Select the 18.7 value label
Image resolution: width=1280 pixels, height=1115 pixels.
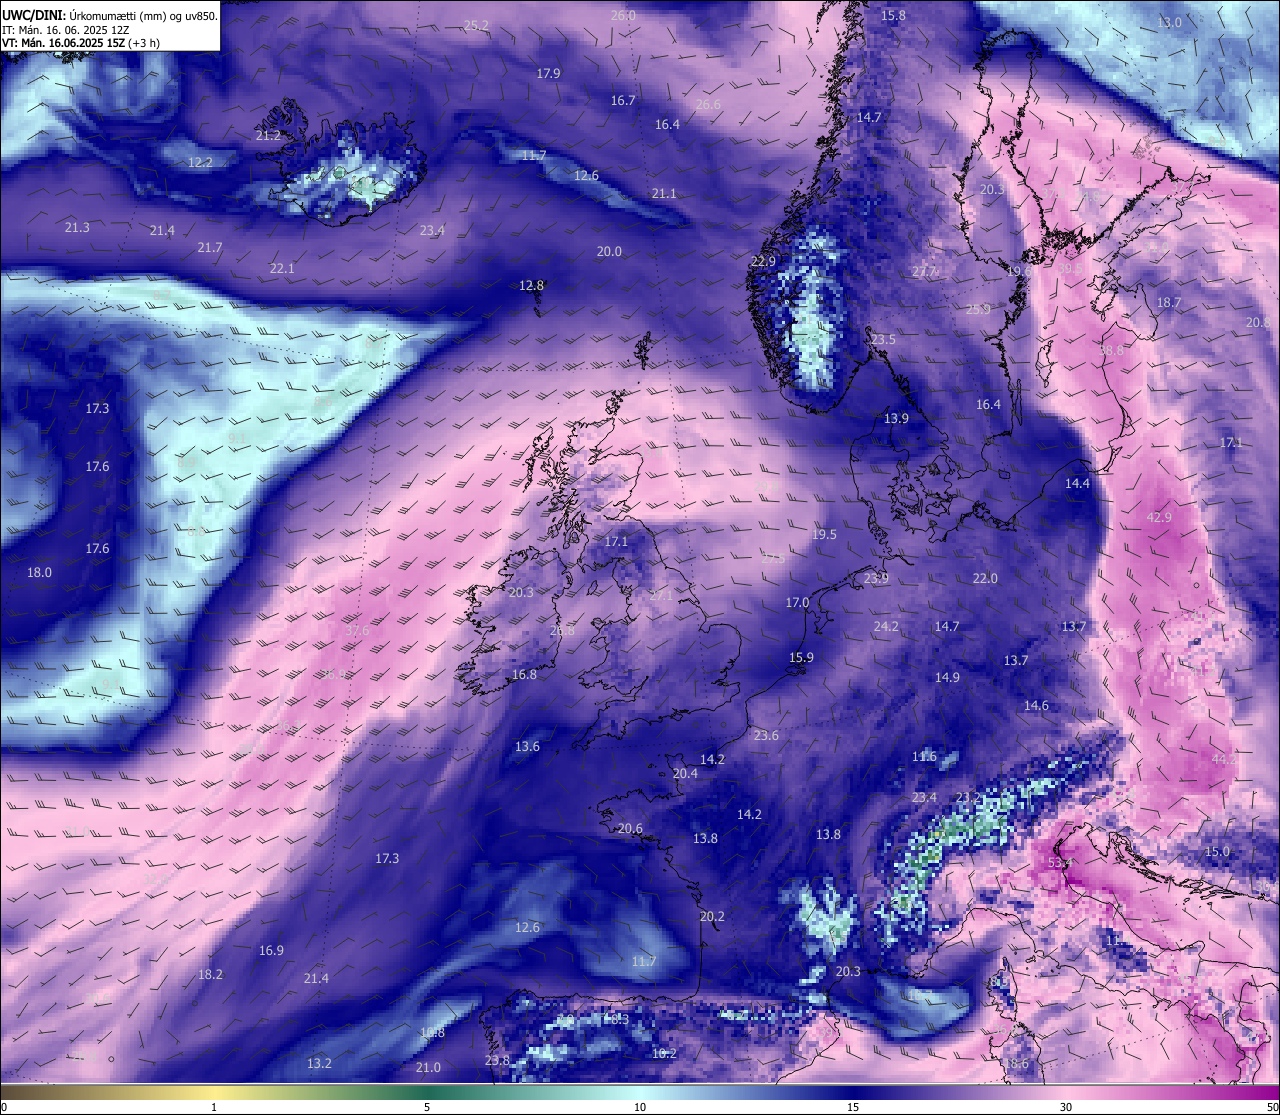[x=1169, y=302]
